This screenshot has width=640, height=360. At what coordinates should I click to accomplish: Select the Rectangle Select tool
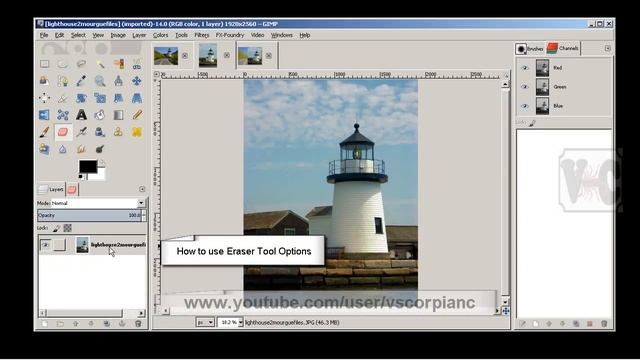44,64
